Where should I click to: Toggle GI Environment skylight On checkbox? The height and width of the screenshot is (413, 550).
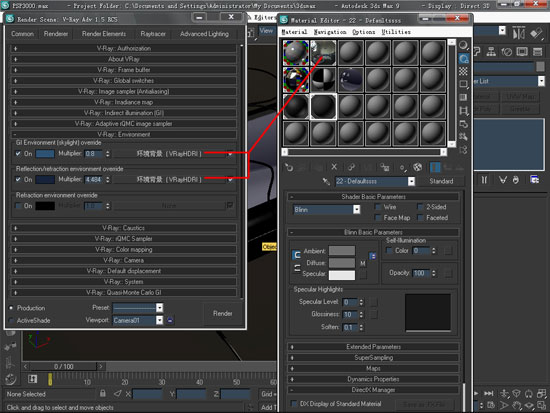18,153
